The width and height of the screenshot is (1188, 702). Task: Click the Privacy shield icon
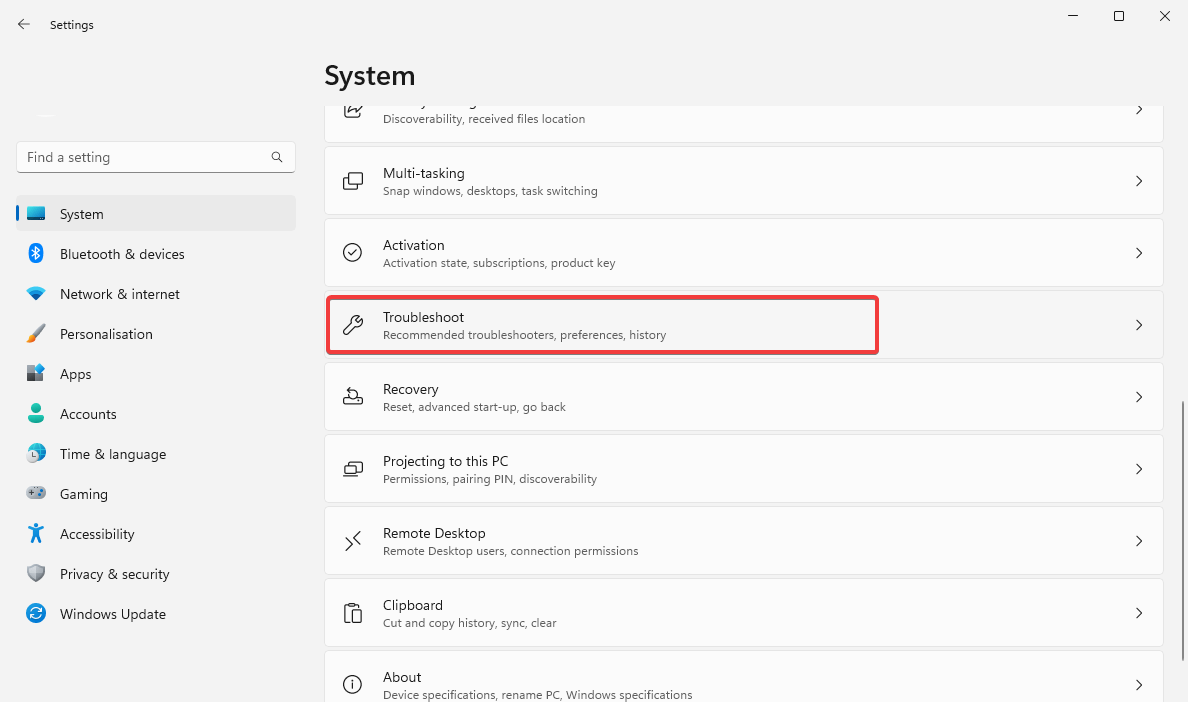[x=36, y=573]
